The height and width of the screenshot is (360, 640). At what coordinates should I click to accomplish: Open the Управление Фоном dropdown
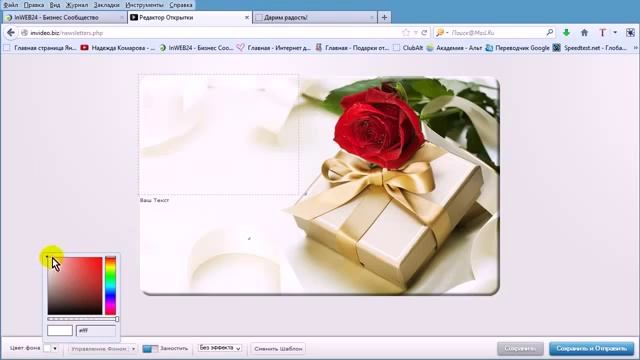[x=102, y=349]
